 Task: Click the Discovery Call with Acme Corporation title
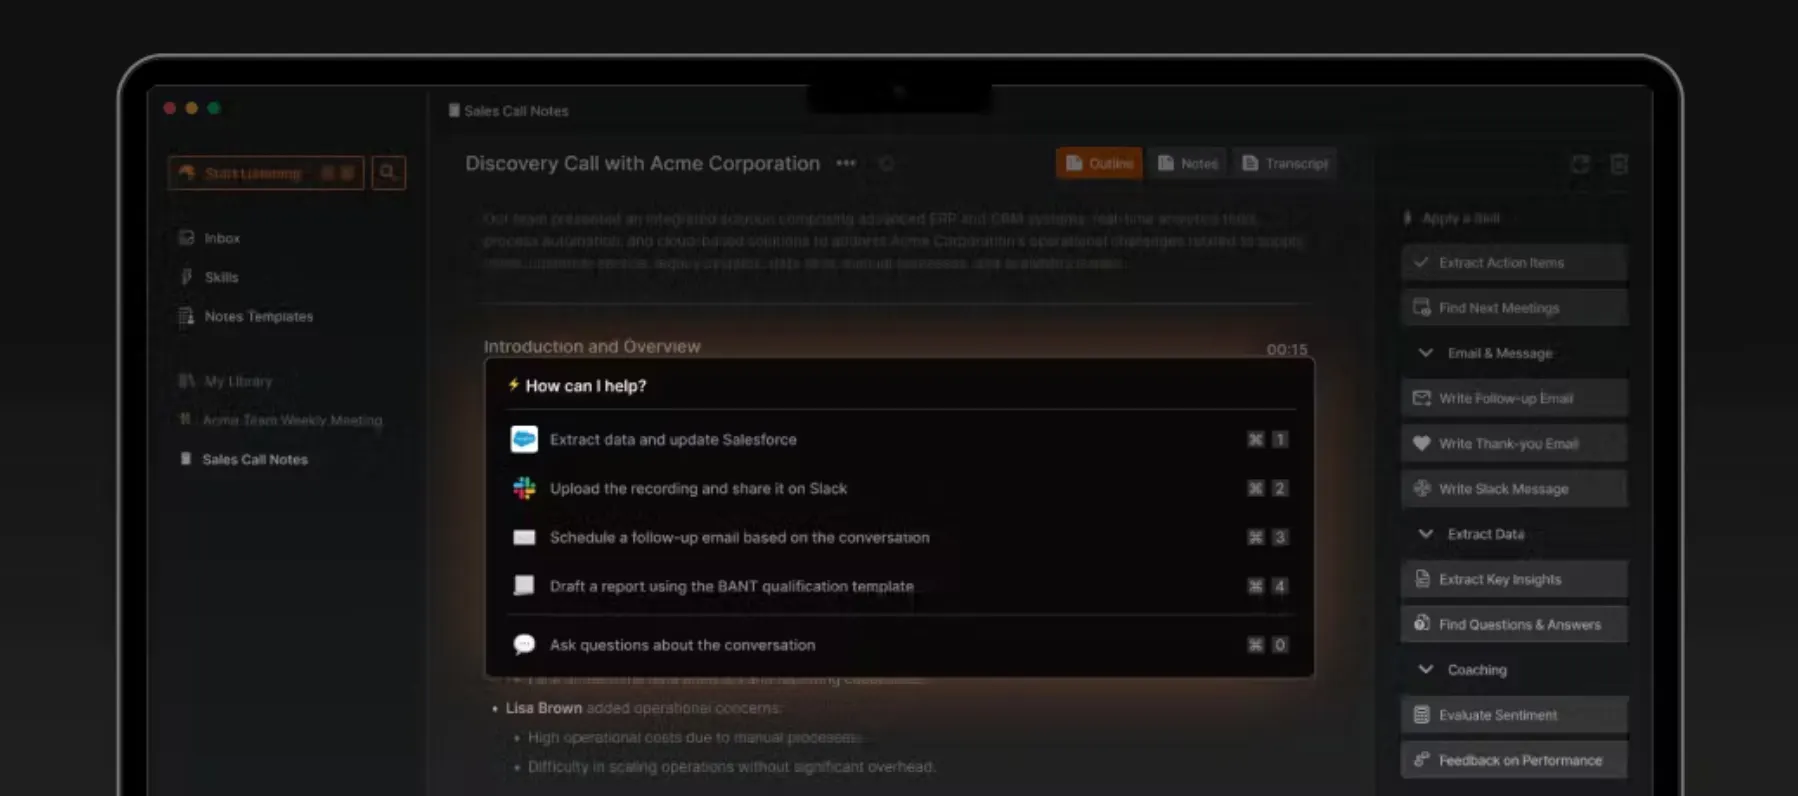(642, 163)
